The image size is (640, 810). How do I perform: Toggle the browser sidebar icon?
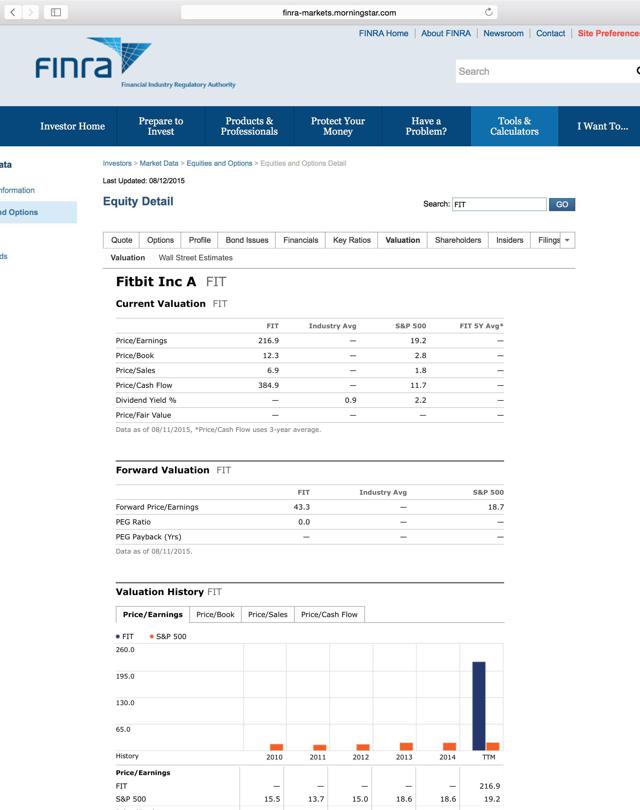click(x=56, y=12)
